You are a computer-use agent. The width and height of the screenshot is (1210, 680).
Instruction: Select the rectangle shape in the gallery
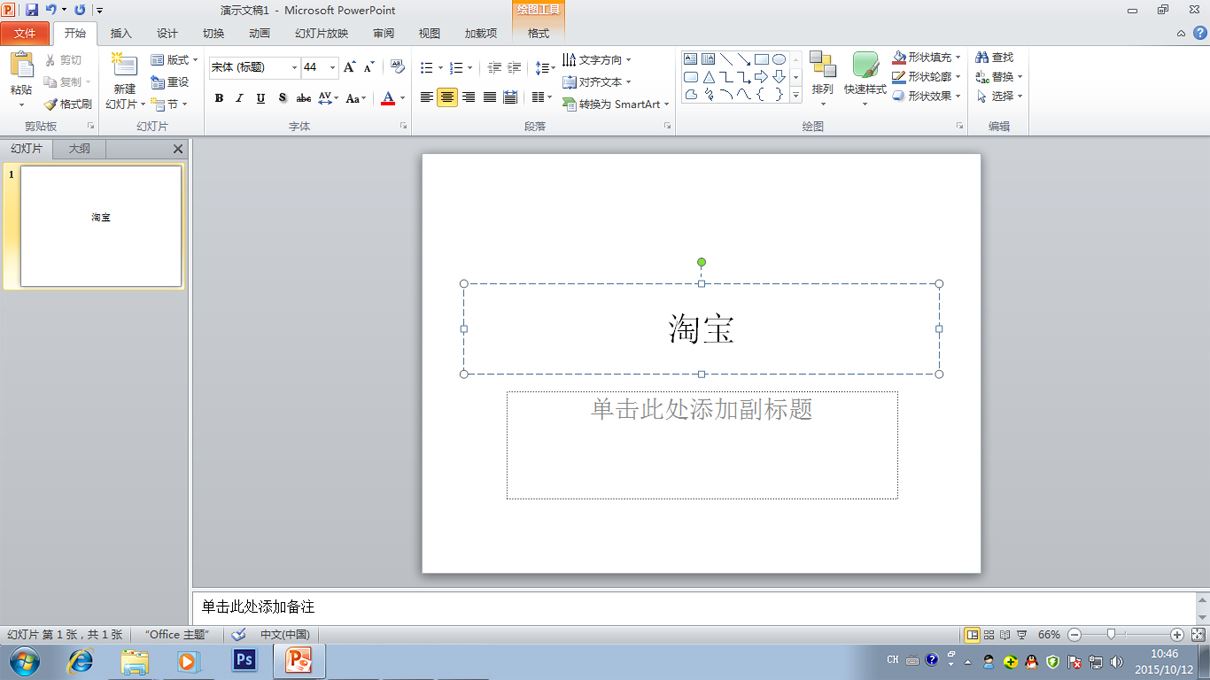pos(761,59)
